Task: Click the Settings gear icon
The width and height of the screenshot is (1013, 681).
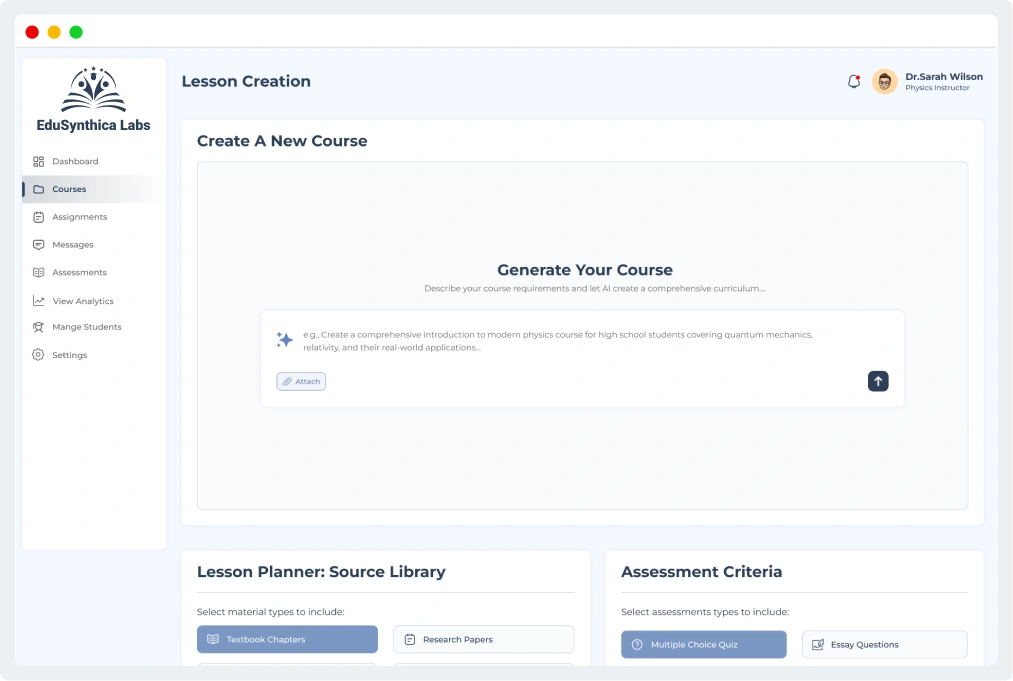Action: 38,355
